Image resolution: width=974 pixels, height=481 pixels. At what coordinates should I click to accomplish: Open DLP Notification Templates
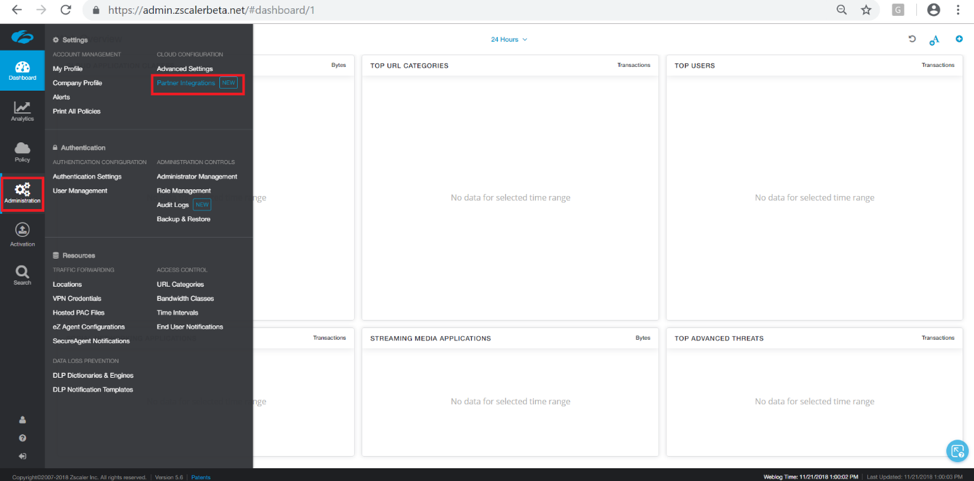[93, 390]
